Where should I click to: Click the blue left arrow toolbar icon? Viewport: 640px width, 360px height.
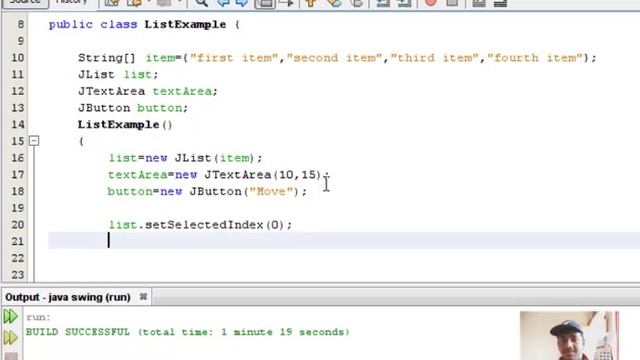click(x=223, y=3)
